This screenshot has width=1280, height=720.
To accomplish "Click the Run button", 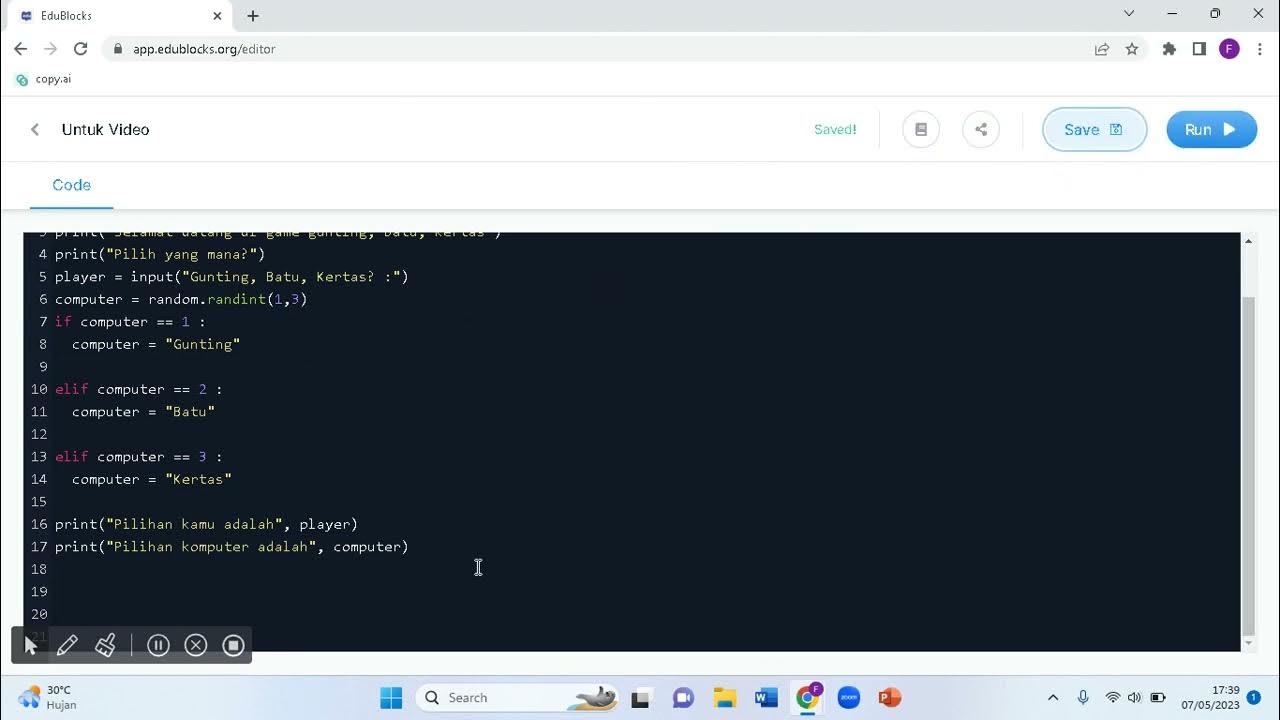I will point(1211,129).
